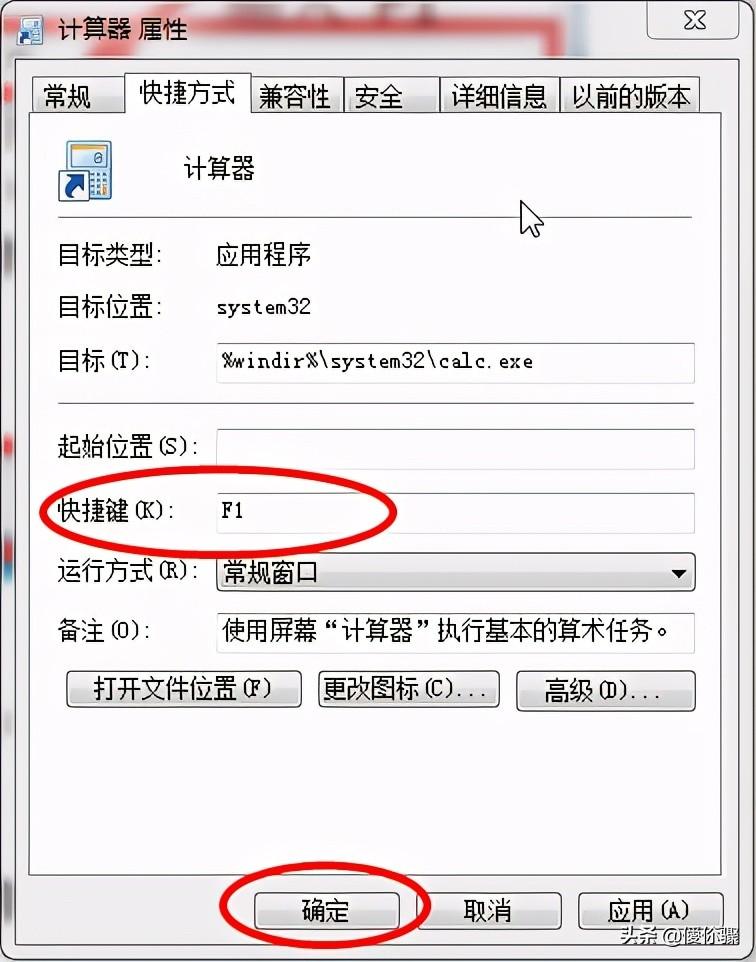756x962 pixels.
Task: Click the large 计算器 shortcut icon
Action: (x=85, y=171)
